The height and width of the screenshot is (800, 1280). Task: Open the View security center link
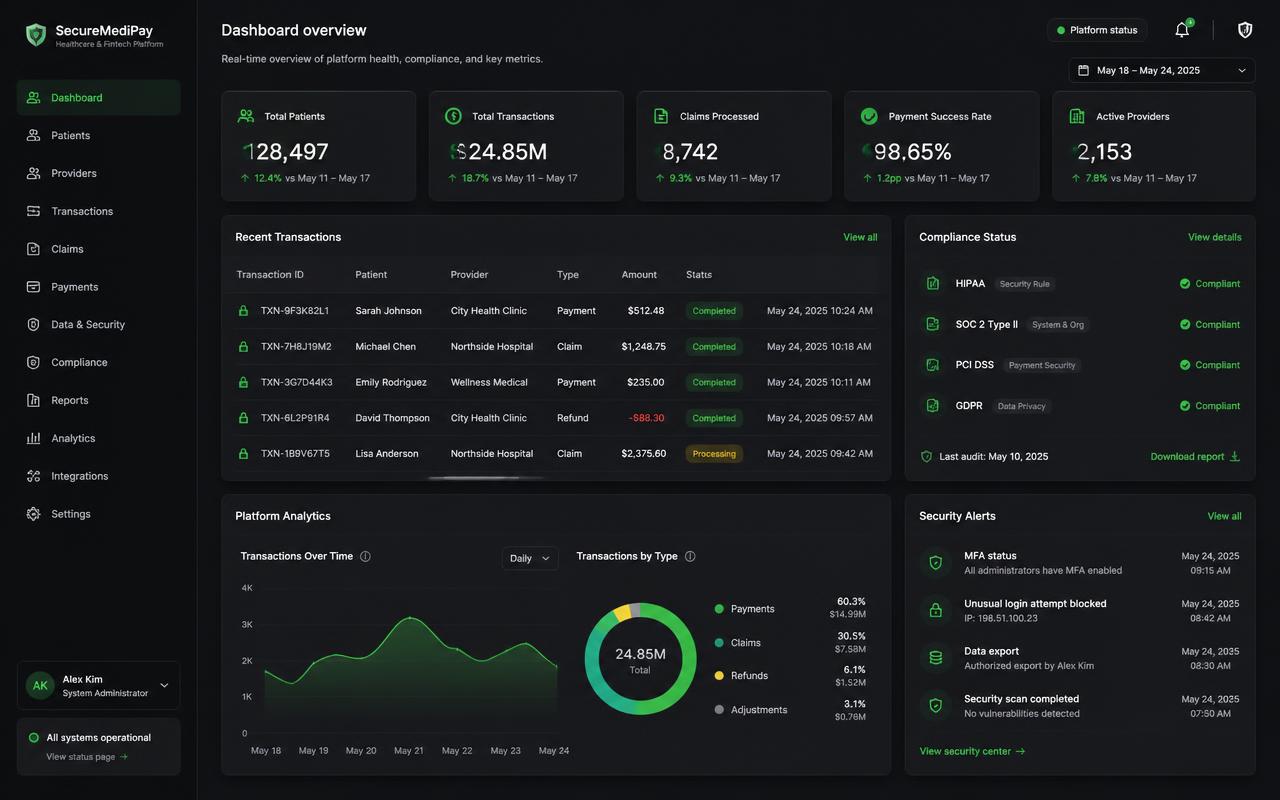click(972, 751)
